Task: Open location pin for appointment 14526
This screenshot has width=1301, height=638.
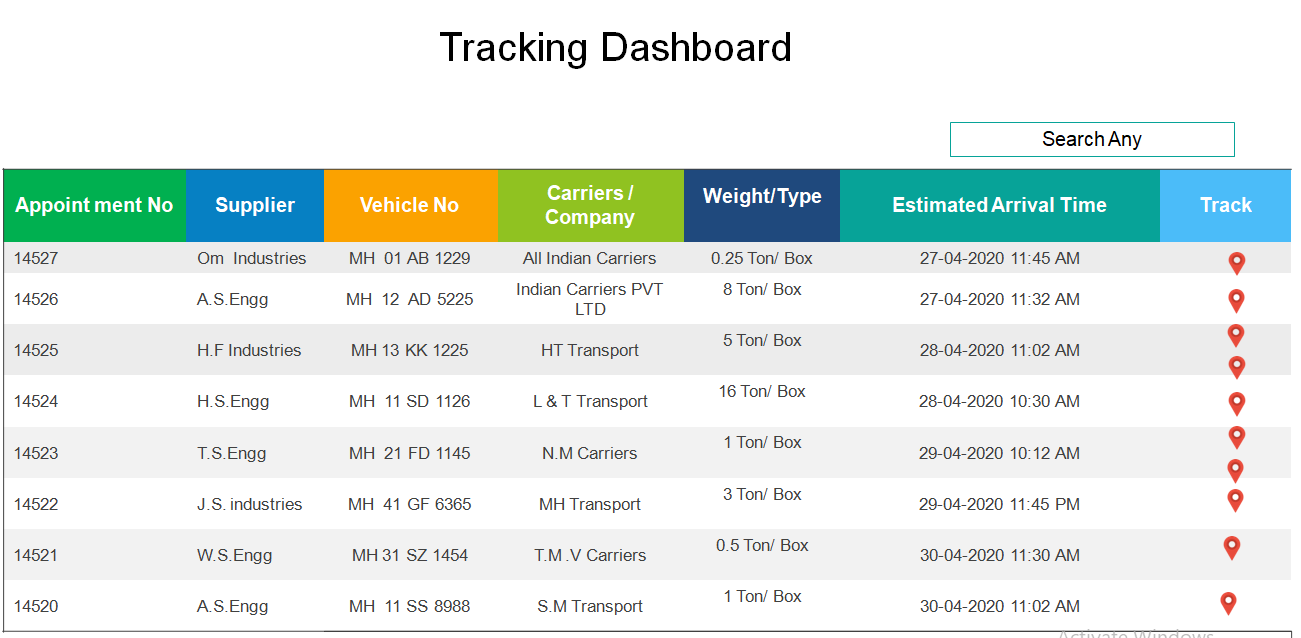Action: [1236, 300]
